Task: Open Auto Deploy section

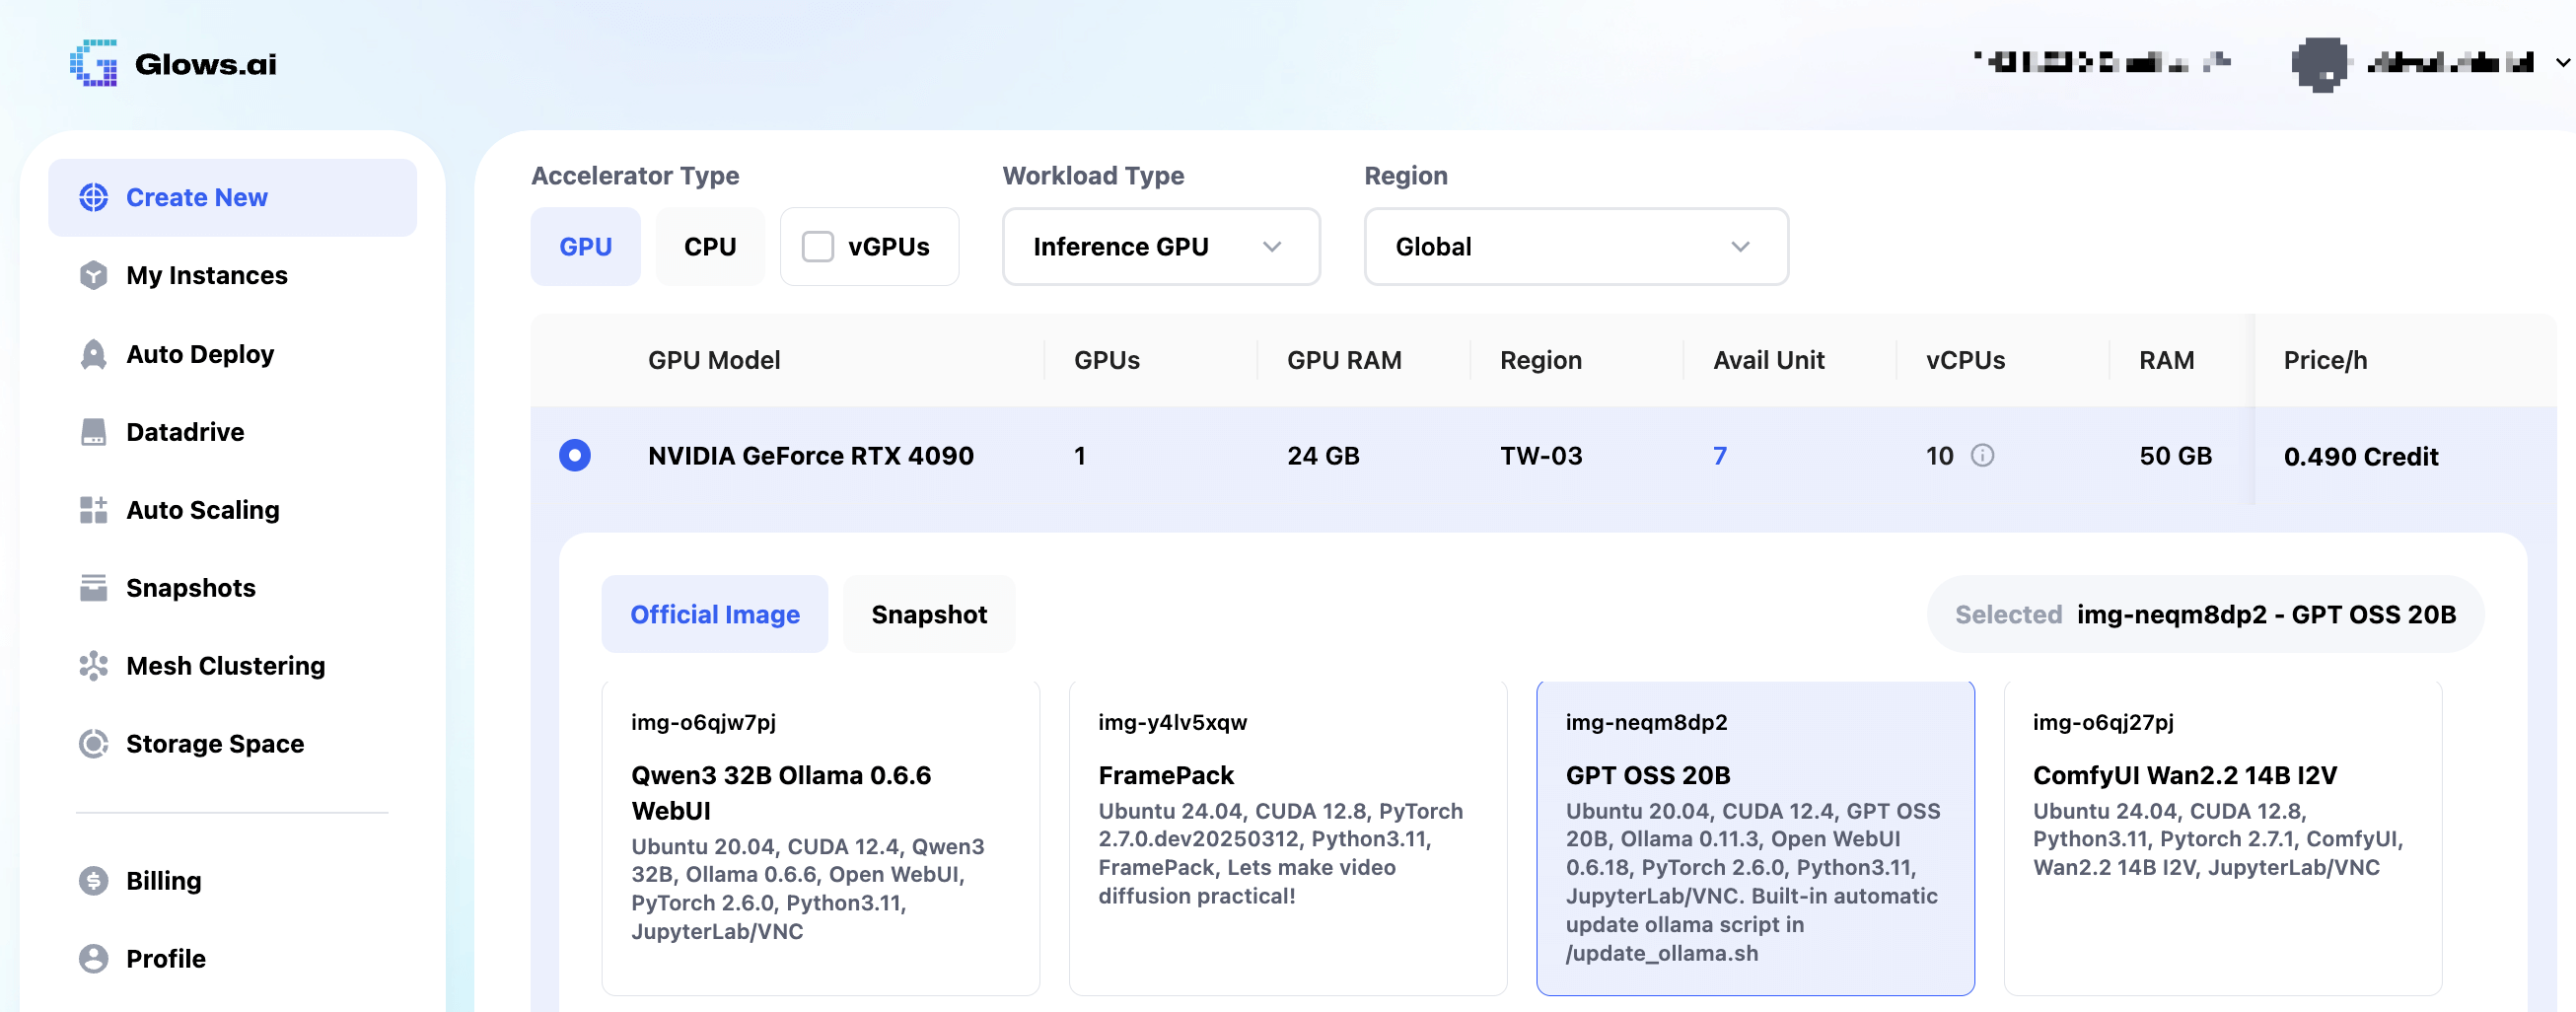Action: point(233,354)
